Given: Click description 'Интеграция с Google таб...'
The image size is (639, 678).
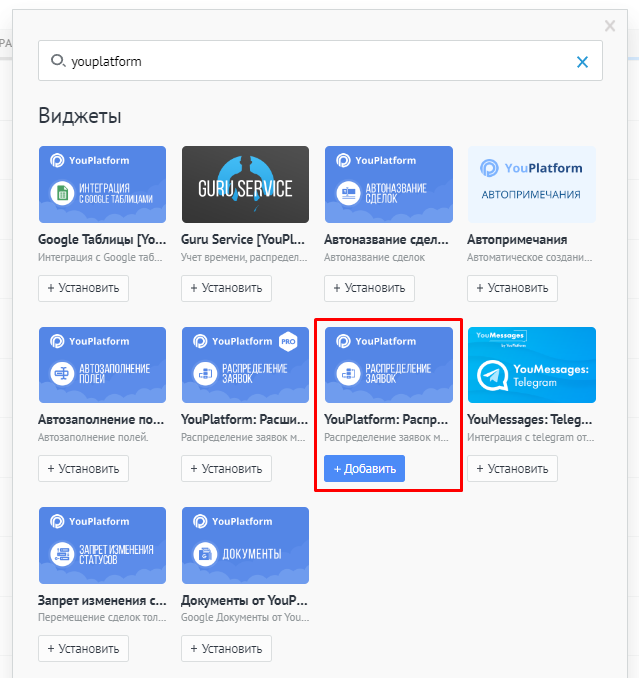Looking at the screenshot, I should click(100, 258).
